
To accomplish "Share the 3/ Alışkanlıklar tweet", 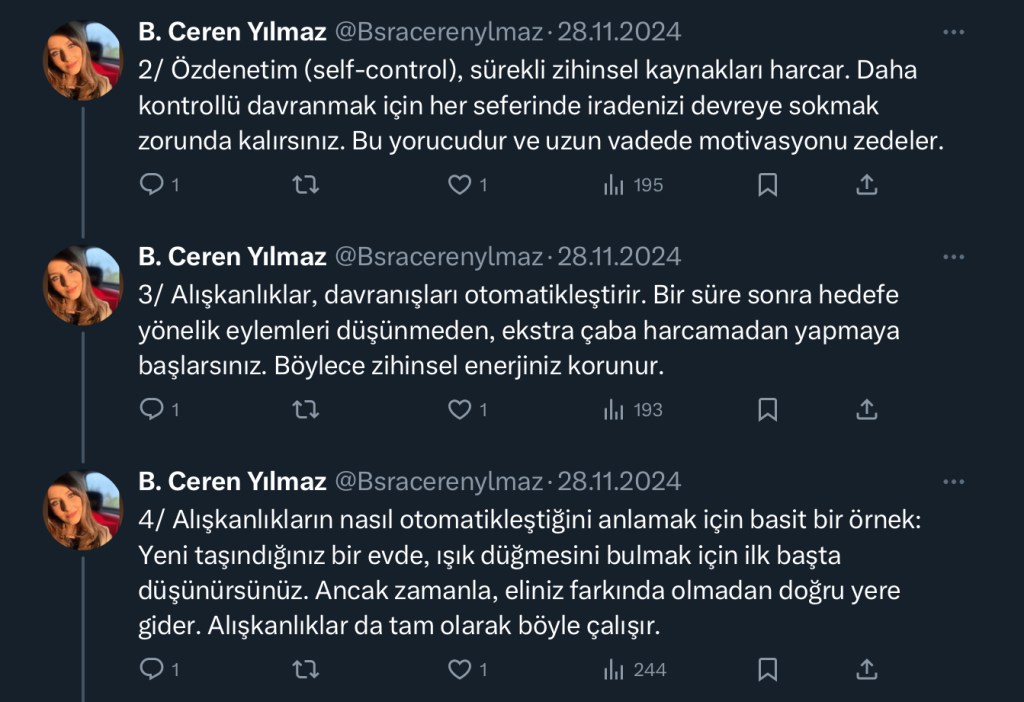I will [868, 410].
